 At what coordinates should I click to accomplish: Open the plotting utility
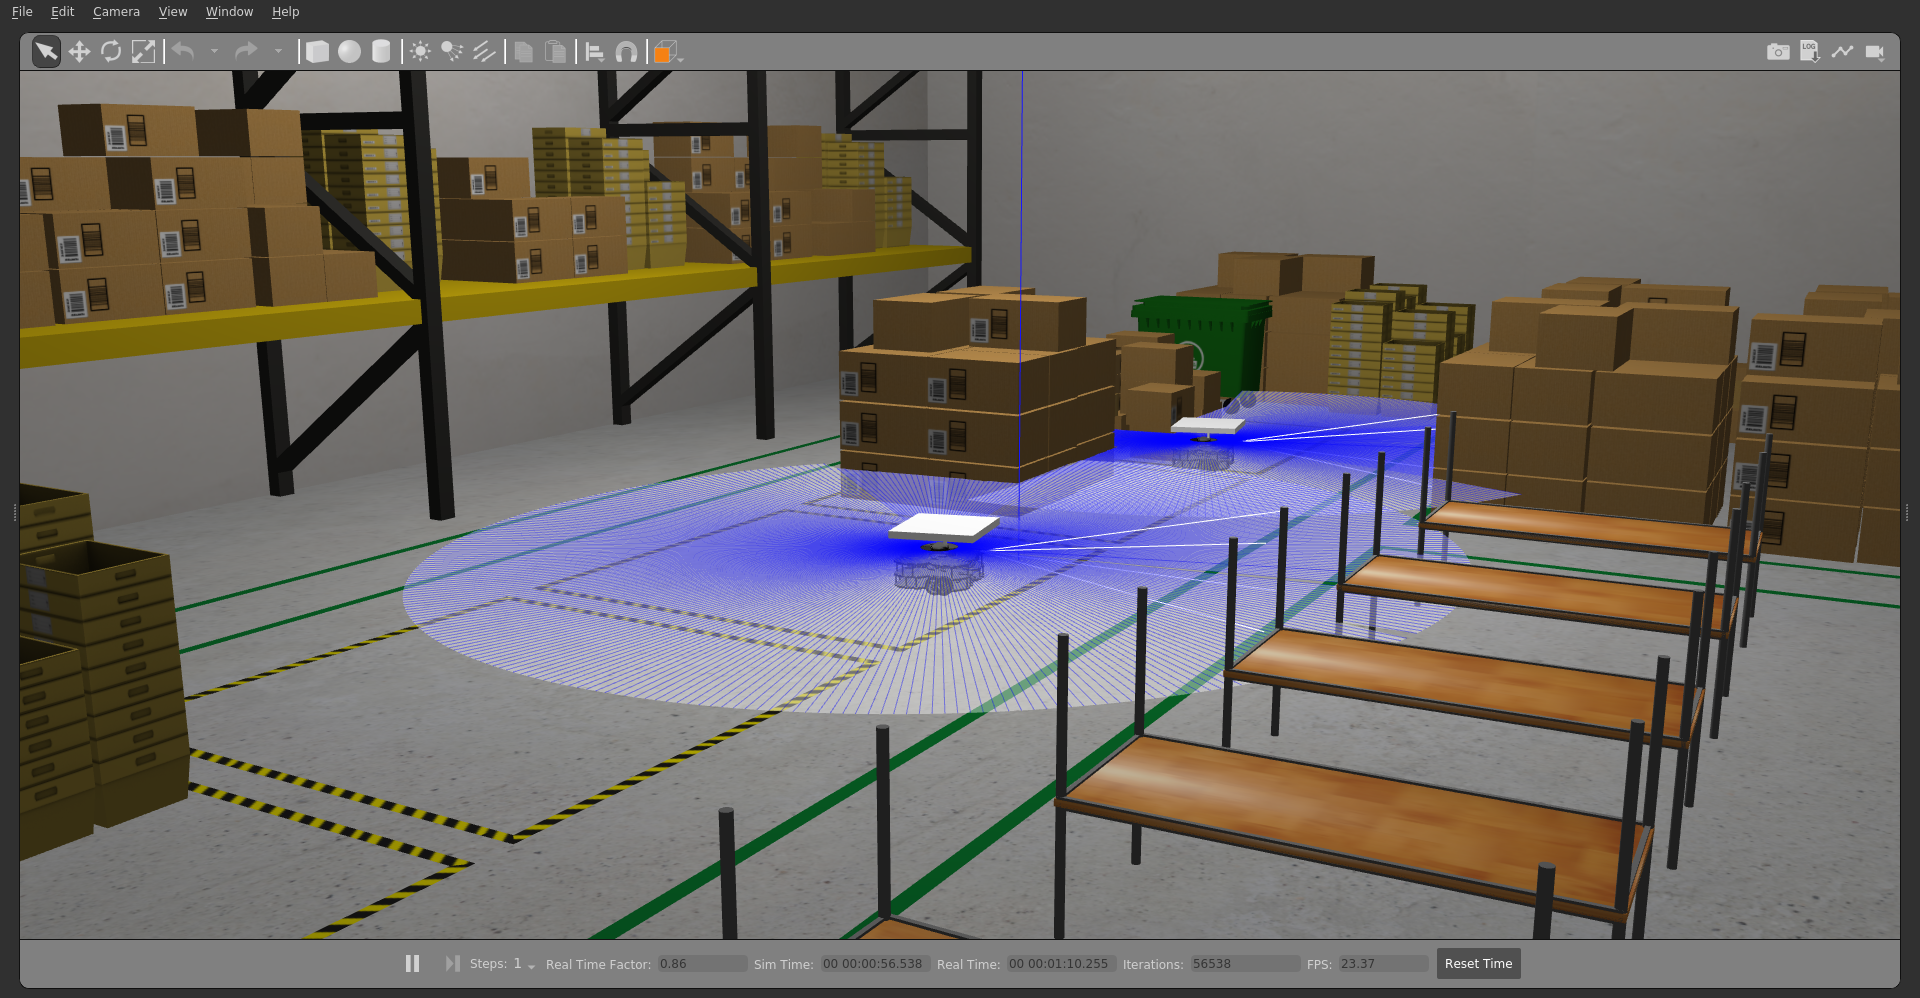tap(1844, 51)
